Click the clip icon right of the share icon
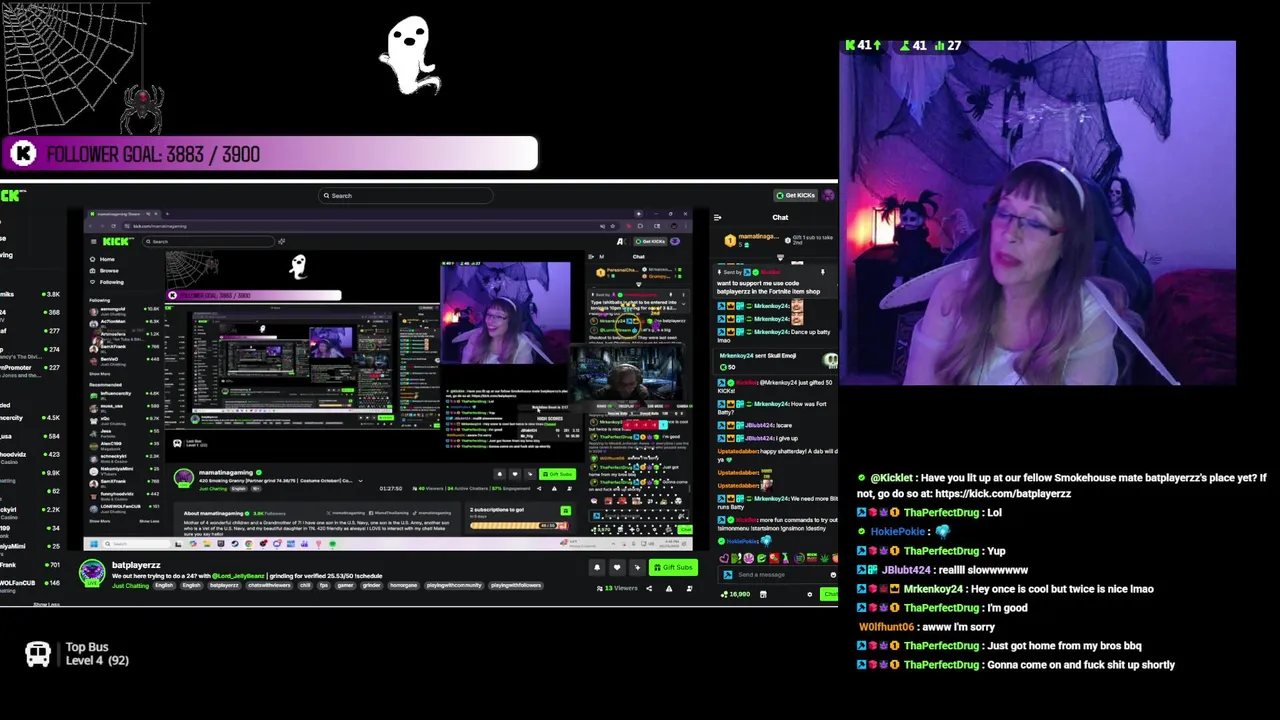Image resolution: width=1280 pixels, height=720 pixels. pyautogui.click(x=669, y=588)
